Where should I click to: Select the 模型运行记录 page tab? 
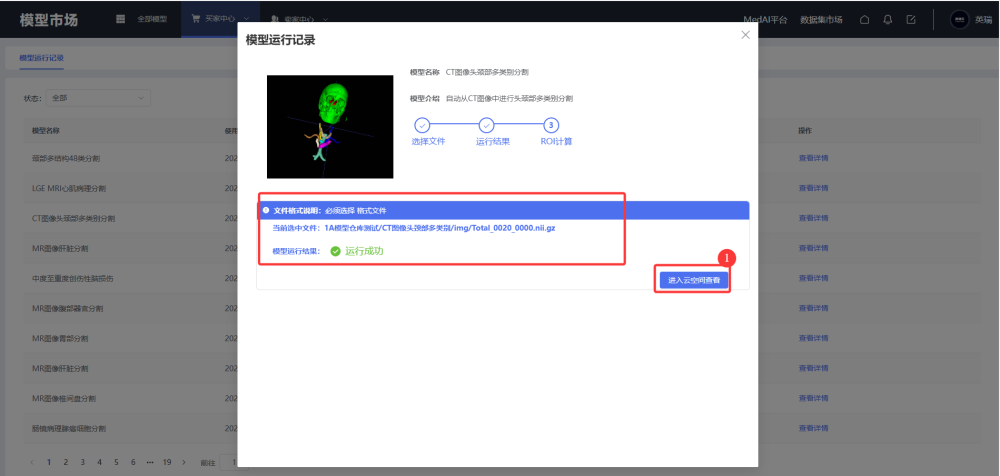pyautogui.click(x=41, y=57)
